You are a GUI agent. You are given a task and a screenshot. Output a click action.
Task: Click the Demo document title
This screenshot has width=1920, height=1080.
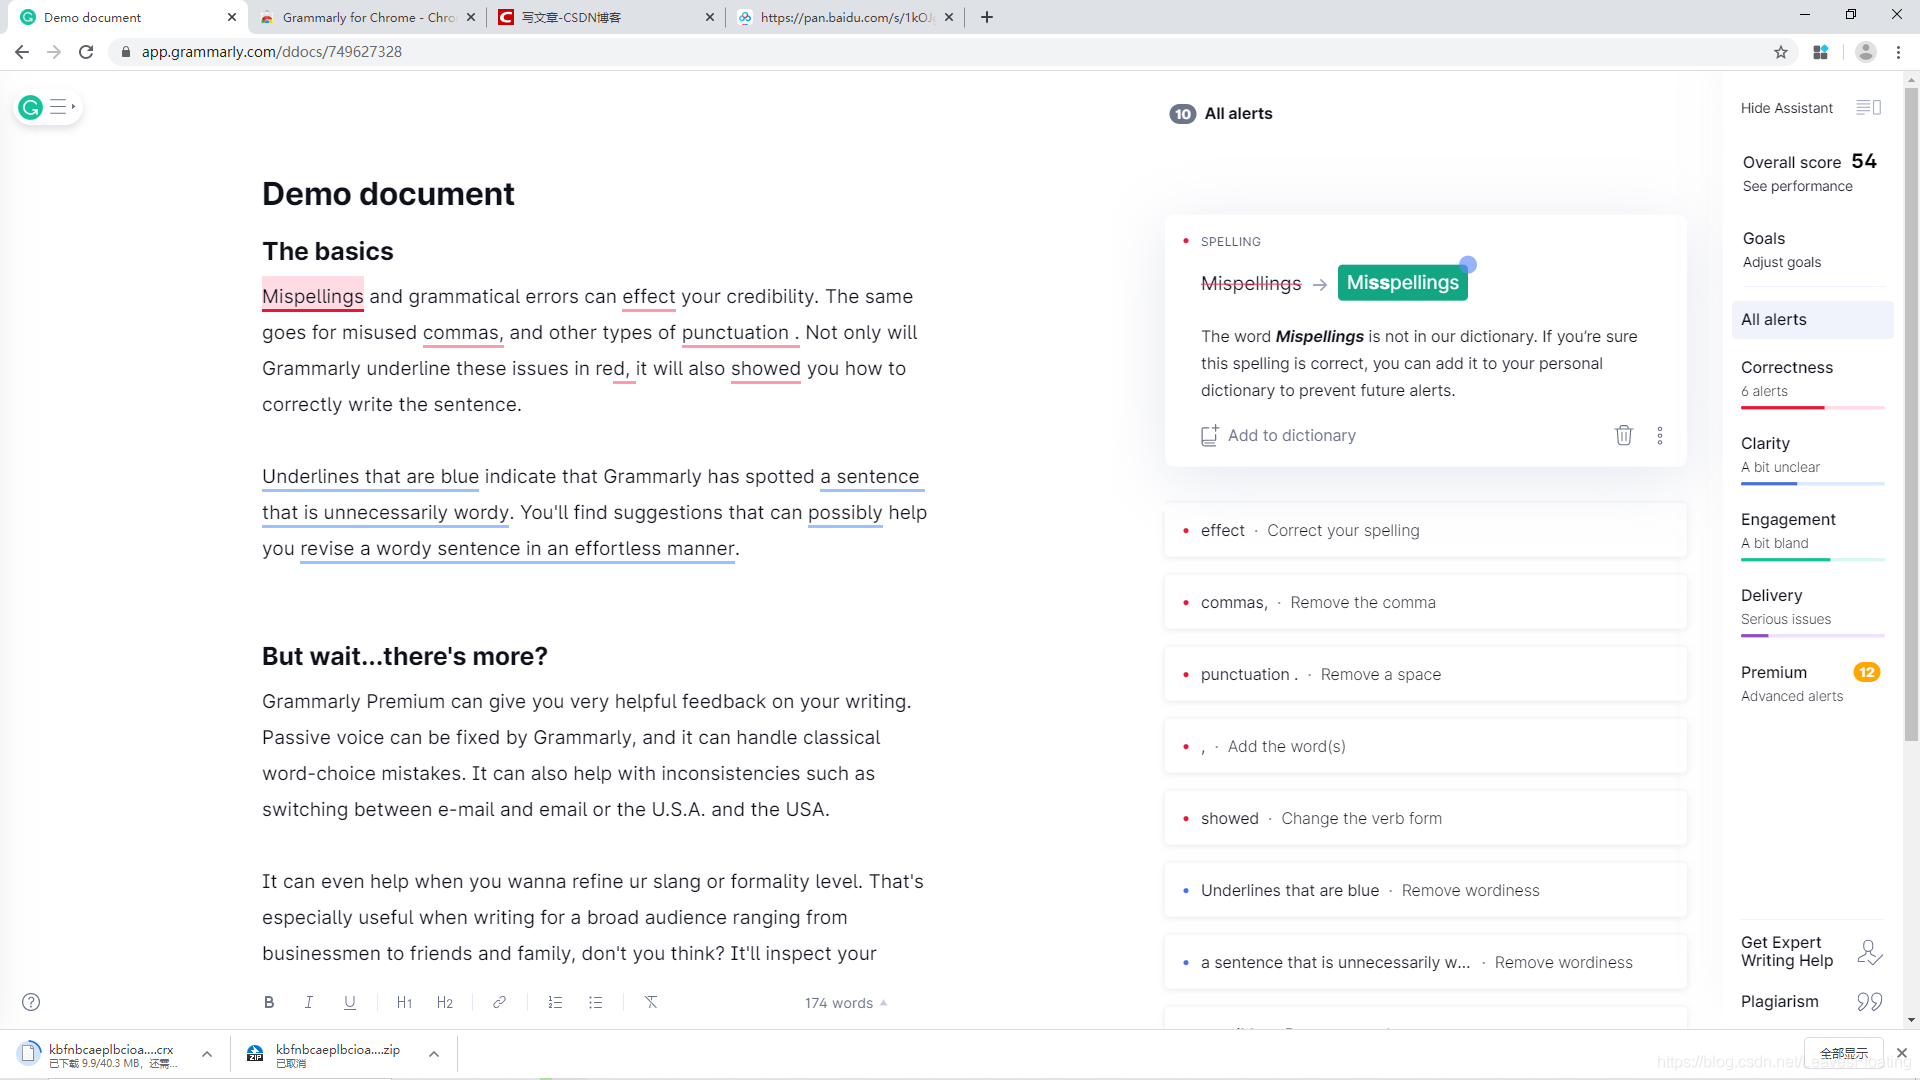coord(388,194)
